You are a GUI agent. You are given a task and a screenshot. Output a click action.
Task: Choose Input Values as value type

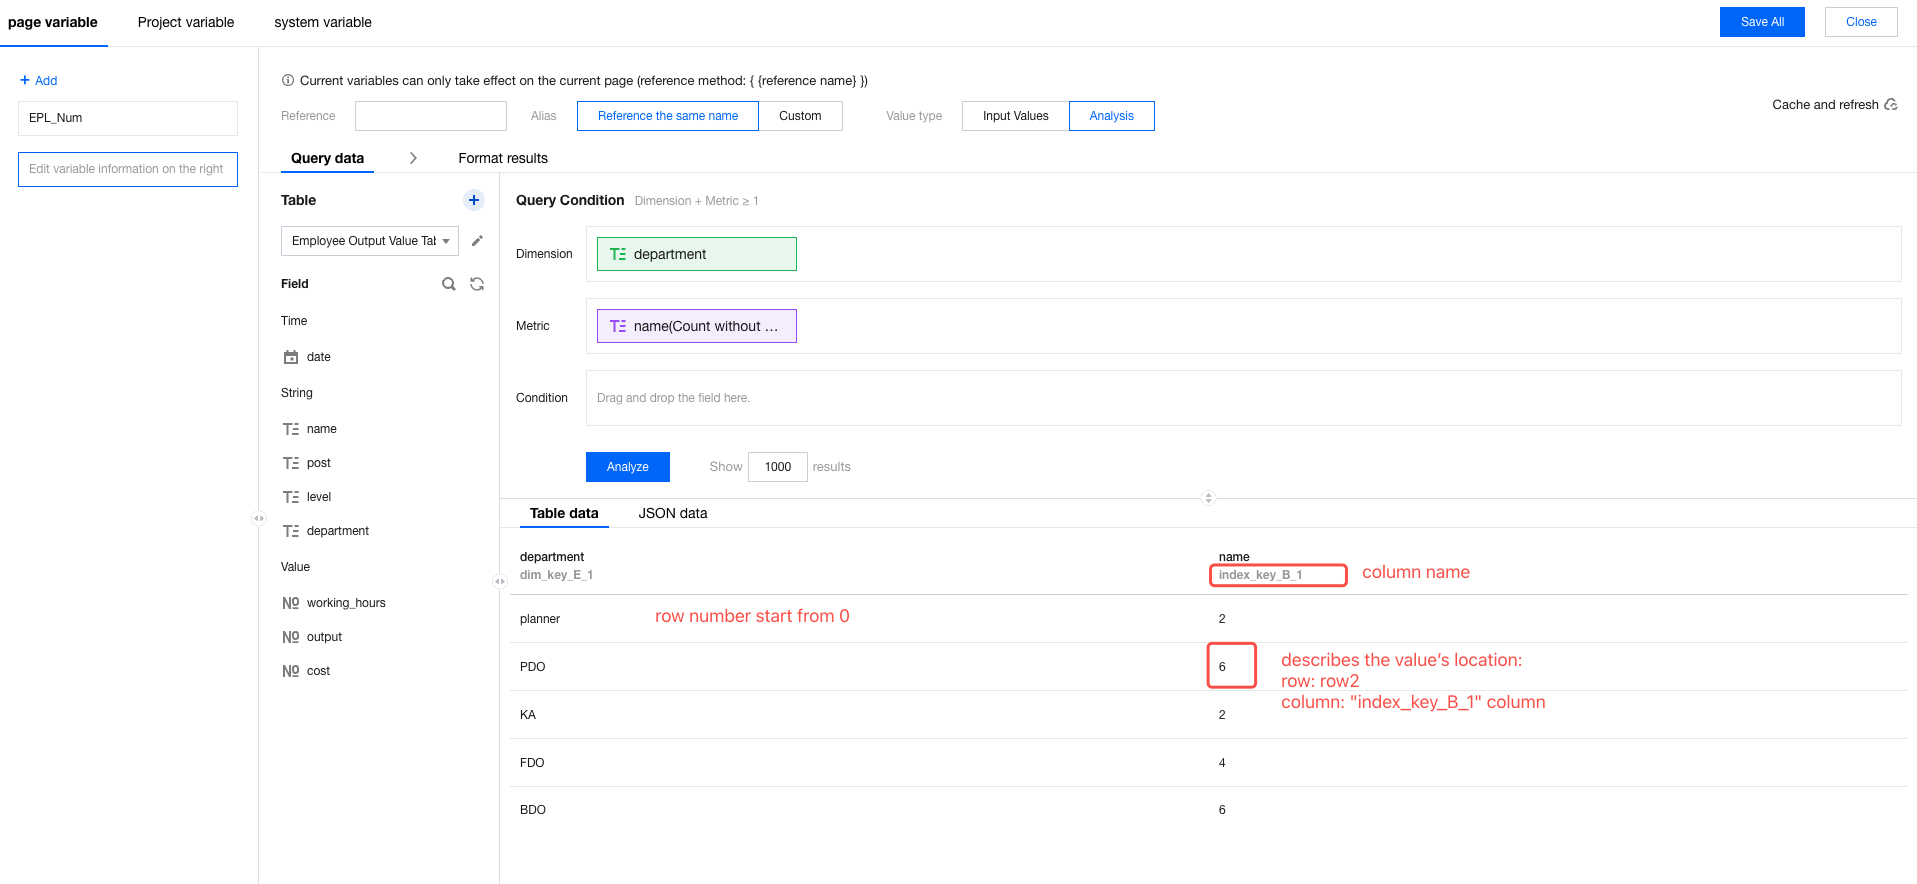point(1015,116)
